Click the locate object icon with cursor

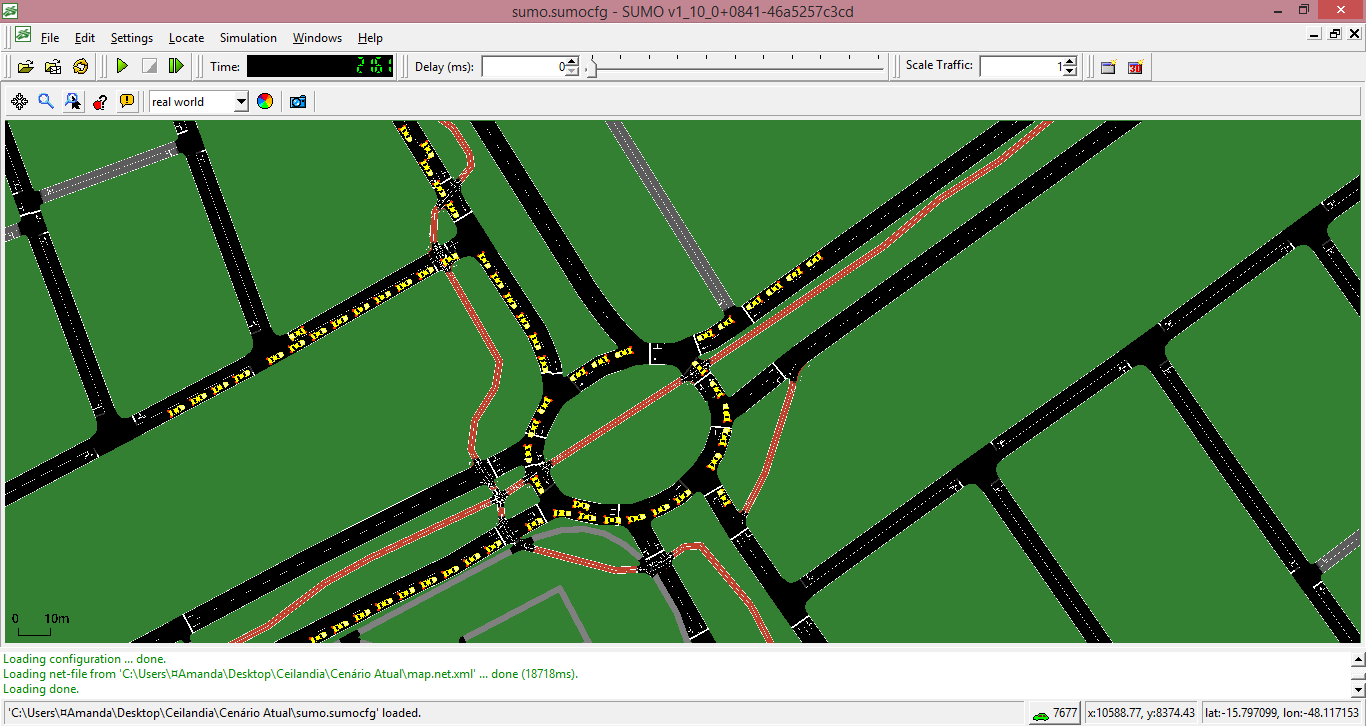point(73,102)
